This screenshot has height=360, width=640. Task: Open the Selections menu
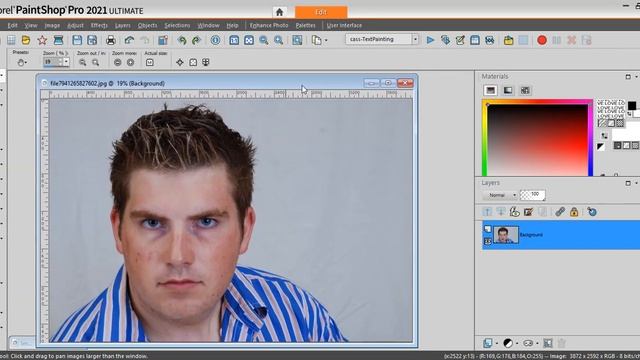click(177, 25)
